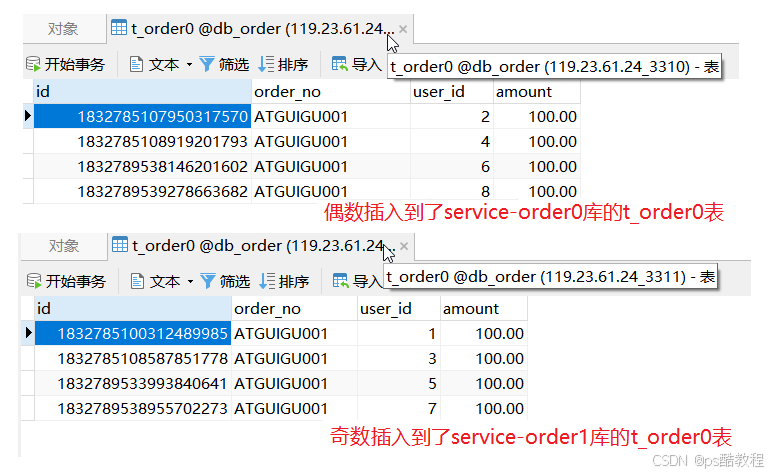Click the table icon on lower t_order0 tab
772x474 pixels.
click(120, 245)
